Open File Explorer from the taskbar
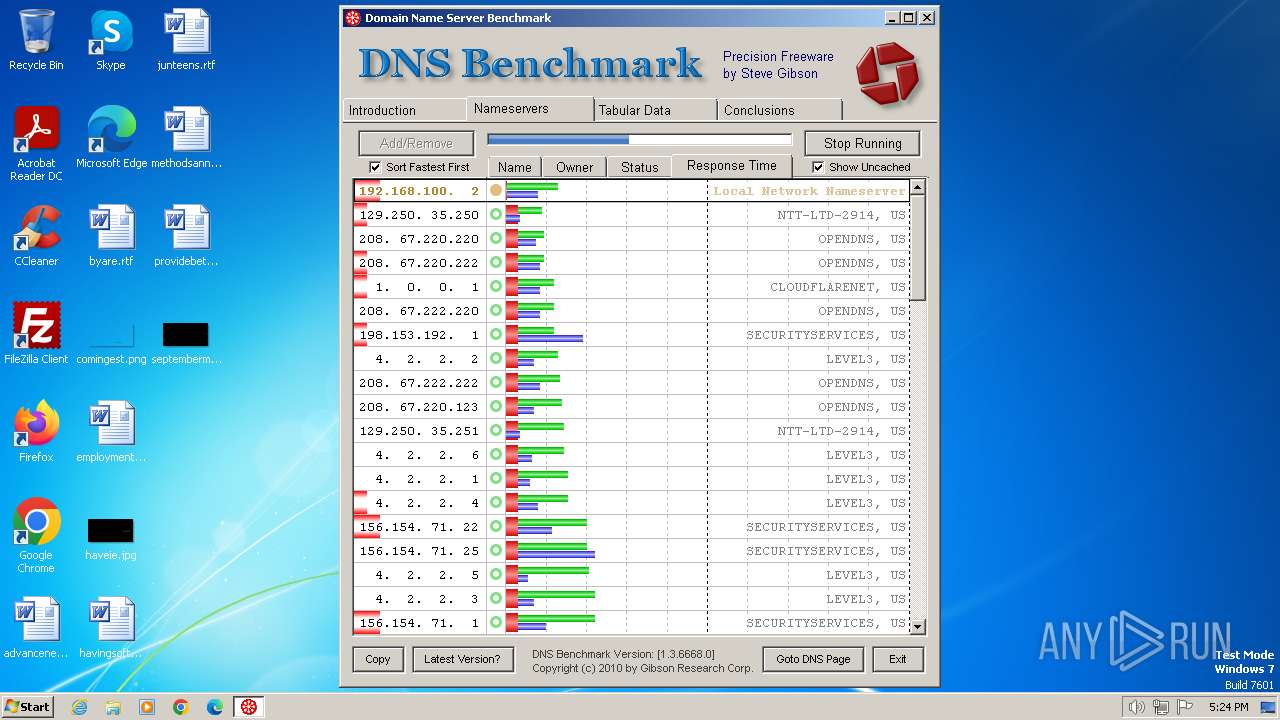1280x720 pixels. pyautogui.click(x=113, y=707)
